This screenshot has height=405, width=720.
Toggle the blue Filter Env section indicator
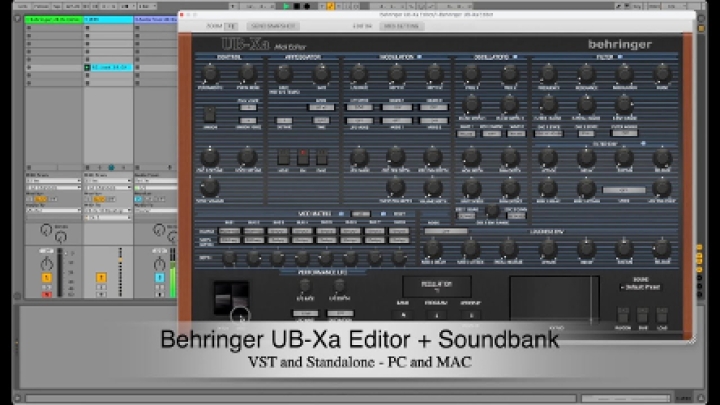point(643,144)
